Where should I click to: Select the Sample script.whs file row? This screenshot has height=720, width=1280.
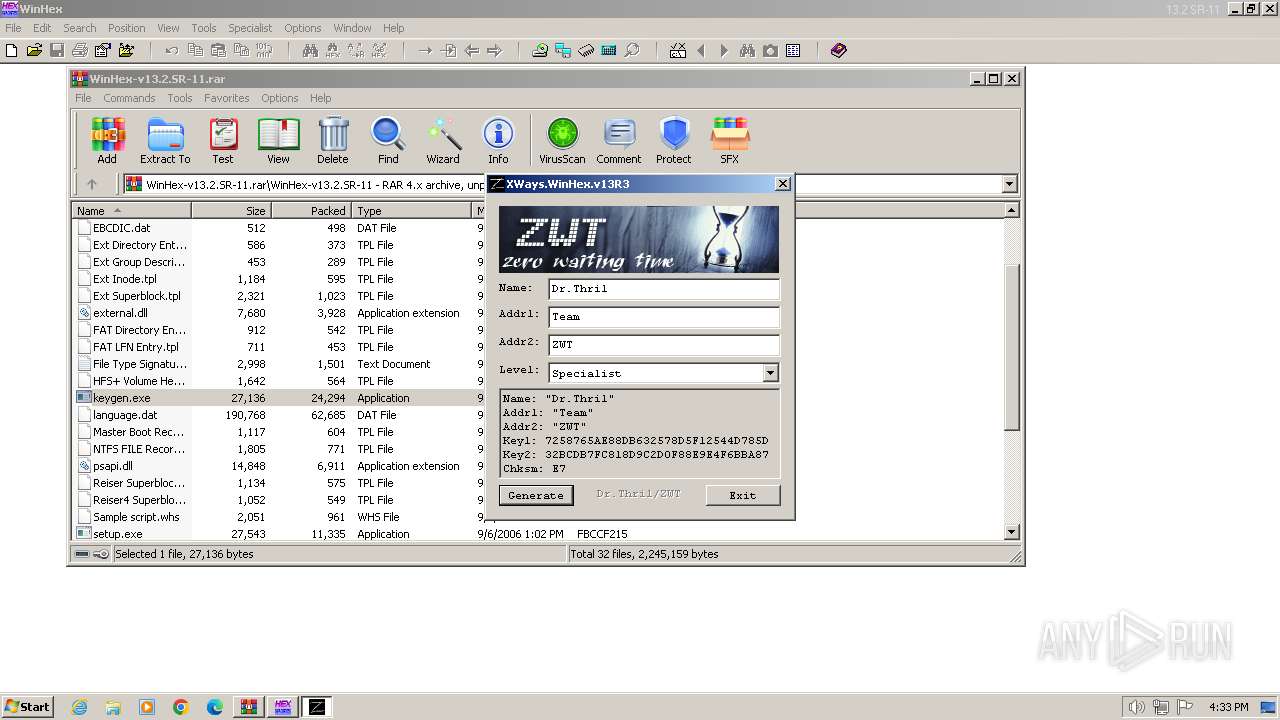pyautogui.click(x=280, y=517)
